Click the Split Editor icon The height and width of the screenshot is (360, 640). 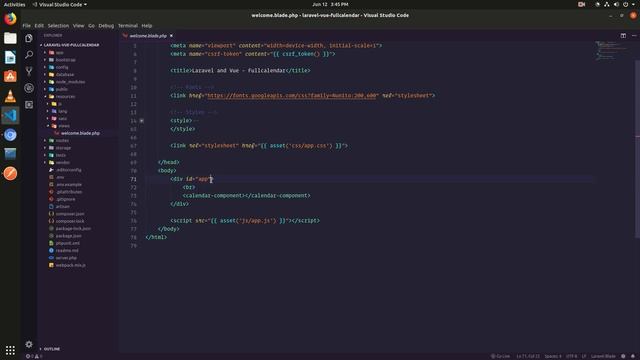point(623,36)
